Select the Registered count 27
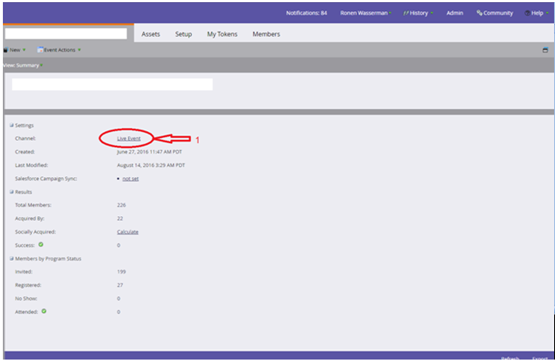This screenshot has height=360, width=557. [x=120, y=285]
